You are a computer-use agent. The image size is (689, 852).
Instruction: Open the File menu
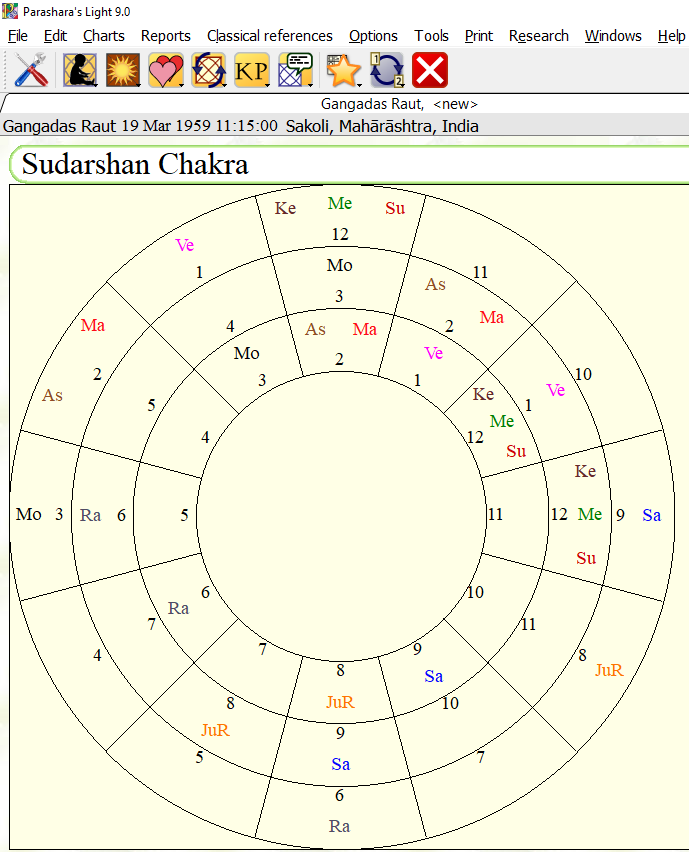click(18, 36)
